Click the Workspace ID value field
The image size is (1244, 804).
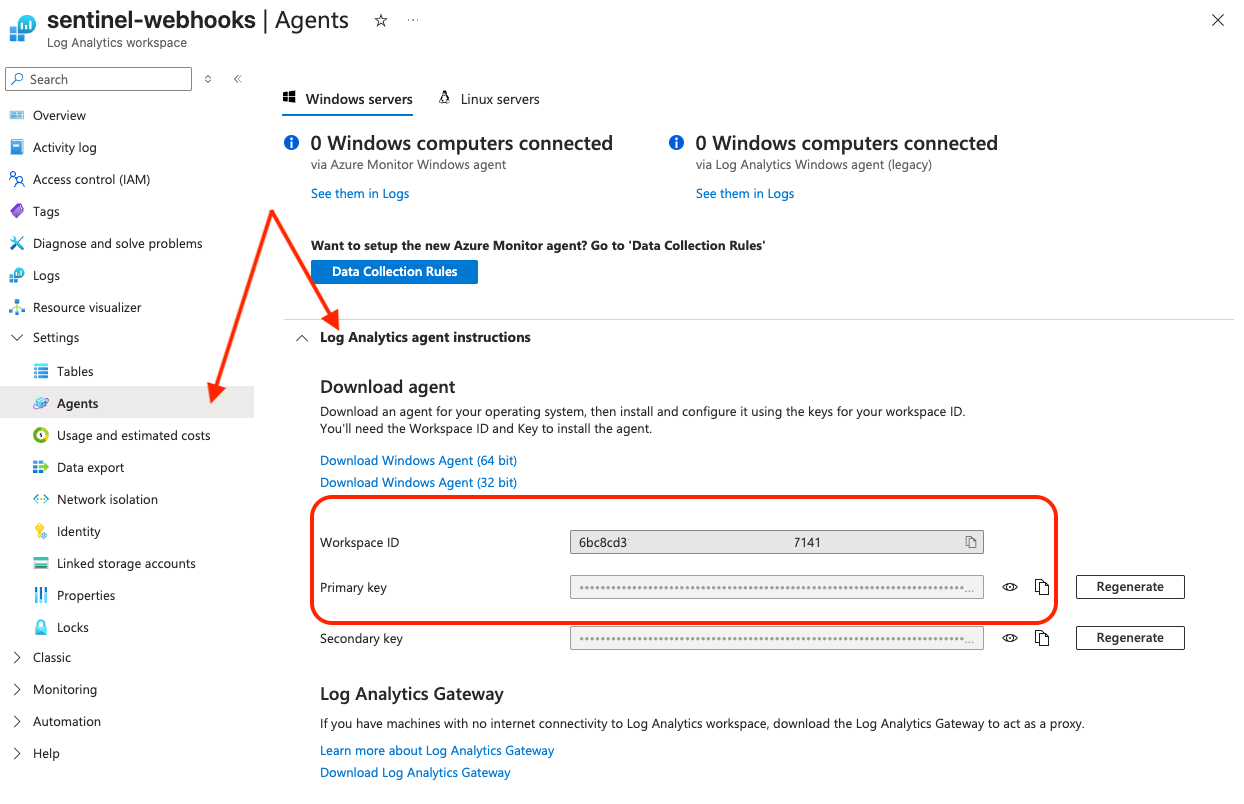pyautogui.click(x=777, y=542)
